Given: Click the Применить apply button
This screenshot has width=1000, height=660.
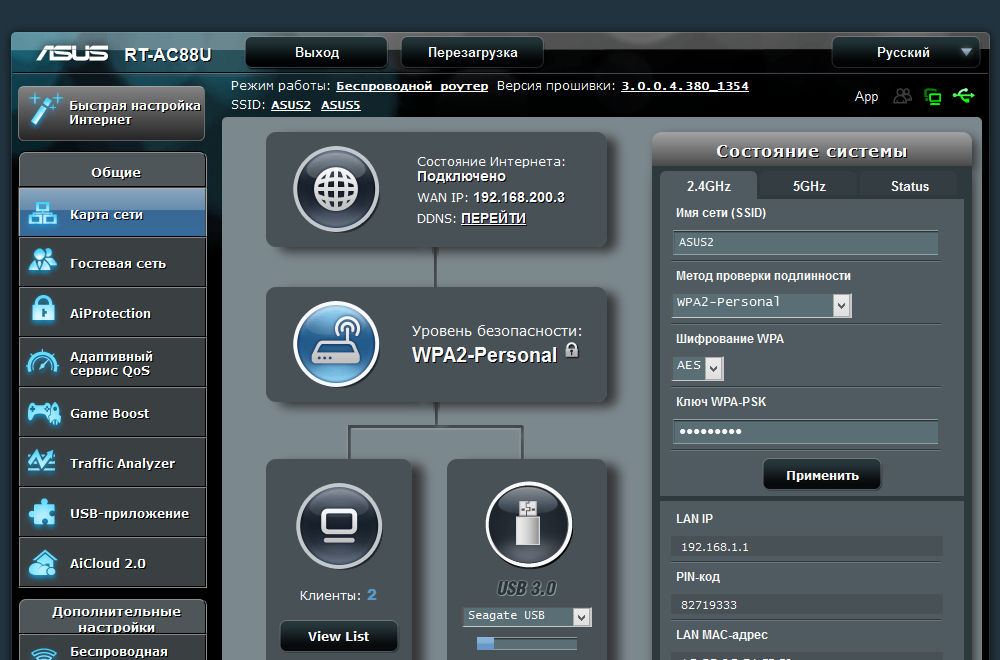Looking at the screenshot, I should [x=822, y=475].
